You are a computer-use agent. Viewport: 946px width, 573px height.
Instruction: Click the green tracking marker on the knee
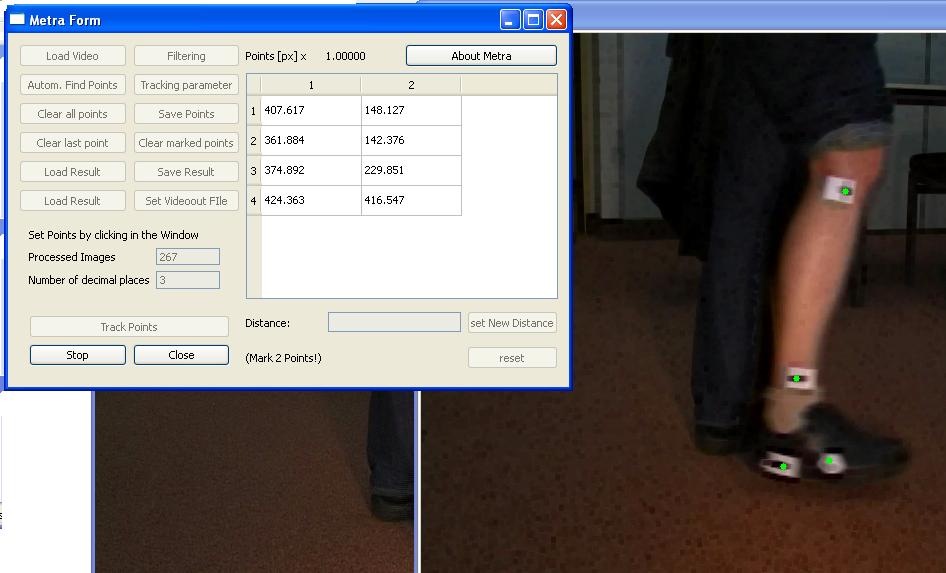tap(845, 190)
